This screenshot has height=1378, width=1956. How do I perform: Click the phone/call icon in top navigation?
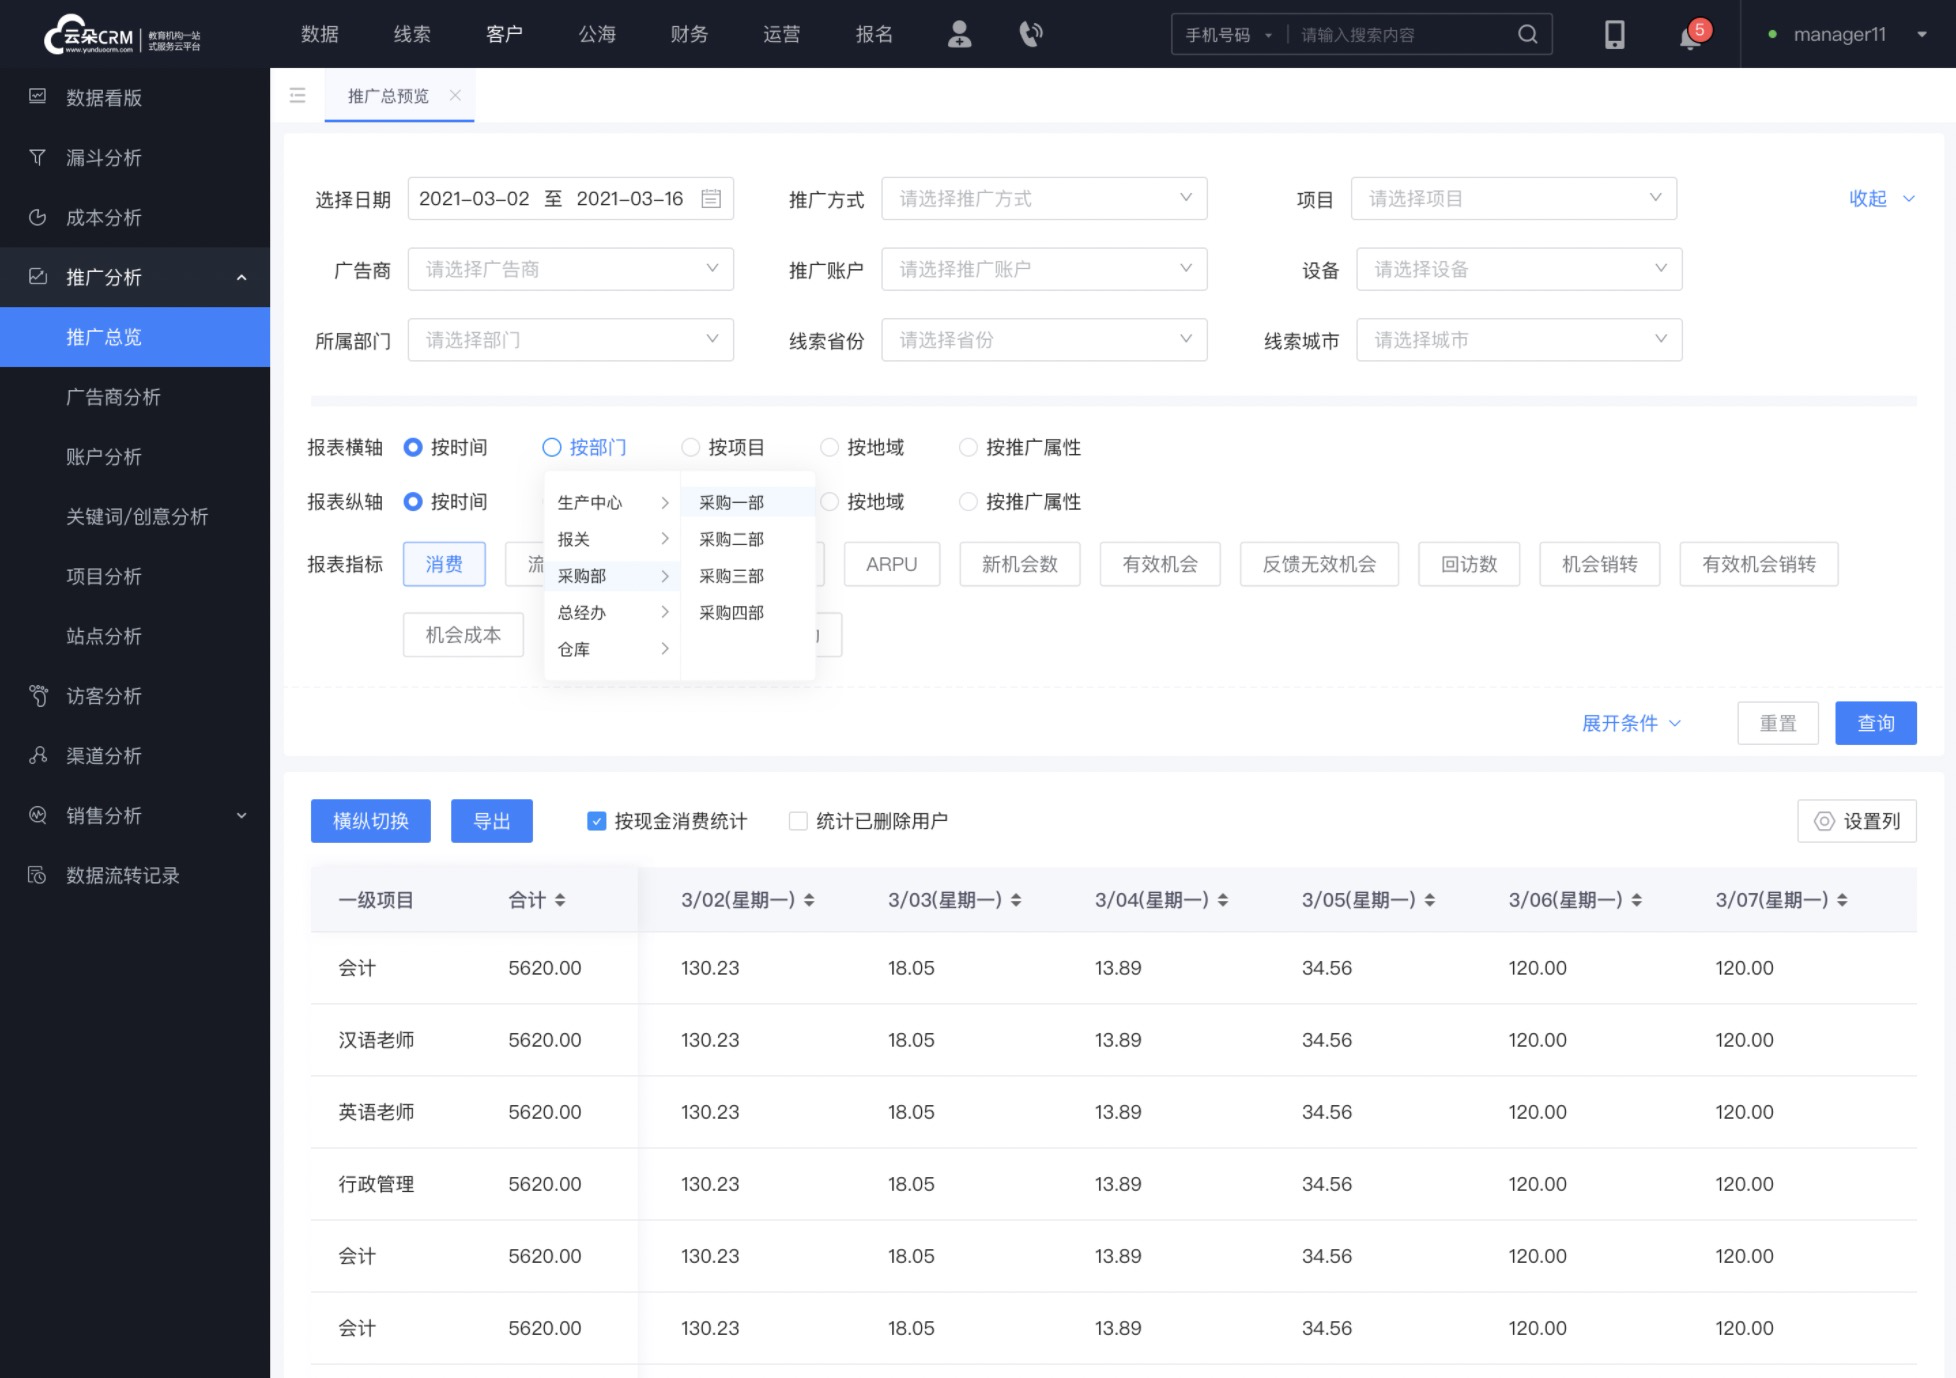[x=1030, y=33]
